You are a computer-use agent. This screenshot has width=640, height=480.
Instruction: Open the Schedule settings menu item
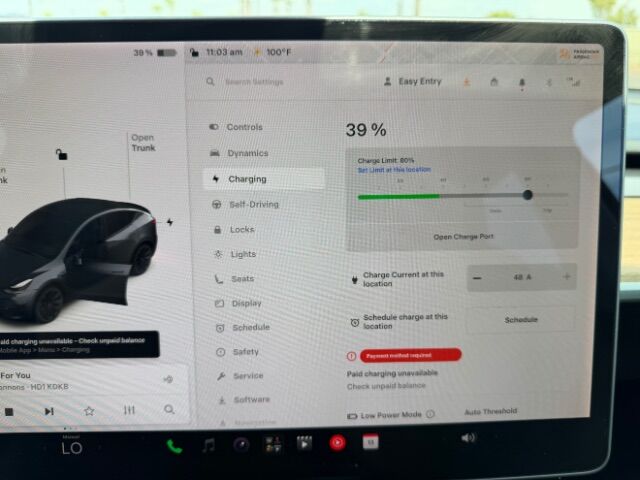click(x=242, y=327)
